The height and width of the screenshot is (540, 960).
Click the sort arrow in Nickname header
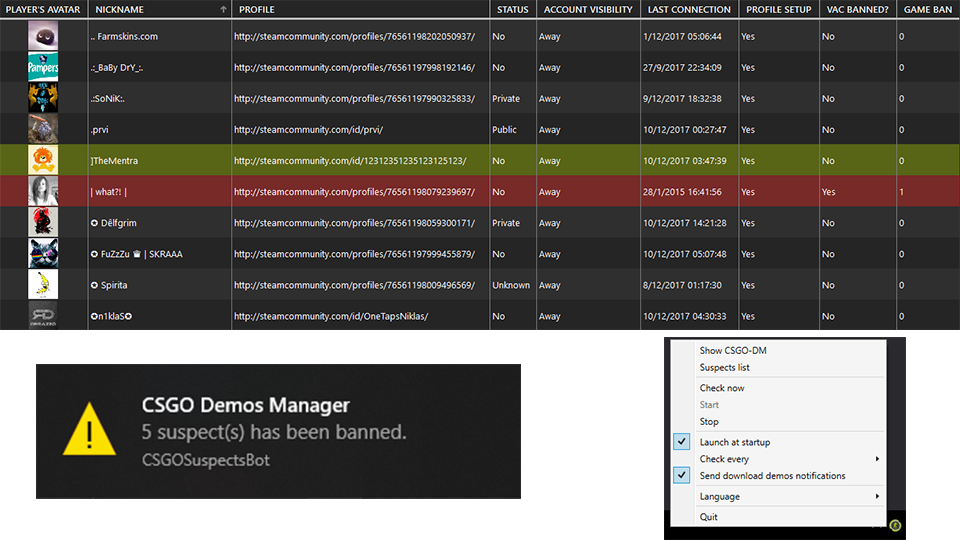pos(222,9)
